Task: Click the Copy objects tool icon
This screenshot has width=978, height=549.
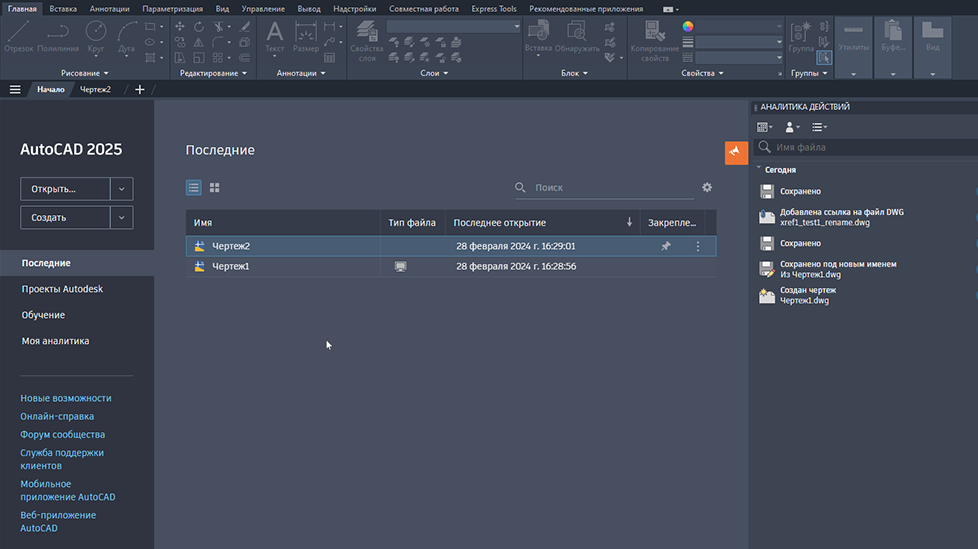Action: click(x=180, y=42)
